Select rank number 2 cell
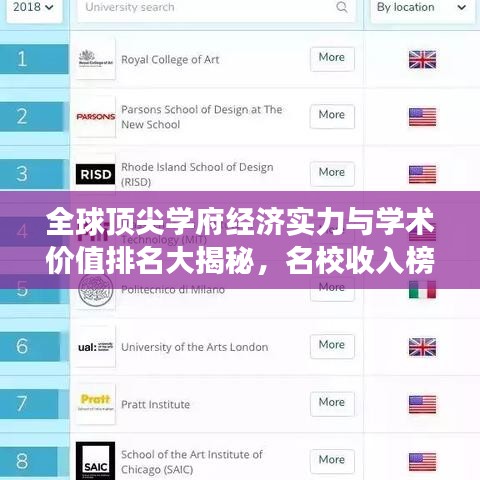This screenshot has height=480, width=480. [x=32, y=117]
